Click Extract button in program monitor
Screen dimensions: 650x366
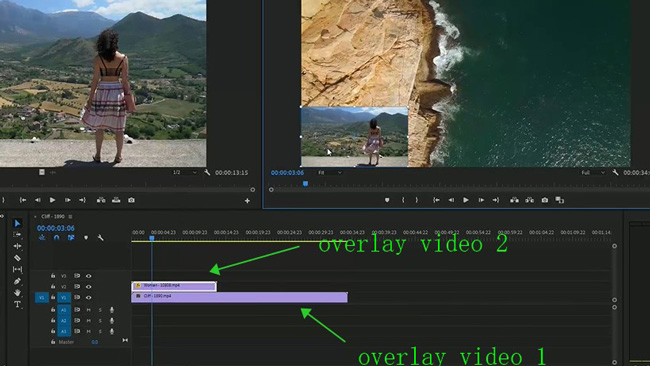coord(529,200)
